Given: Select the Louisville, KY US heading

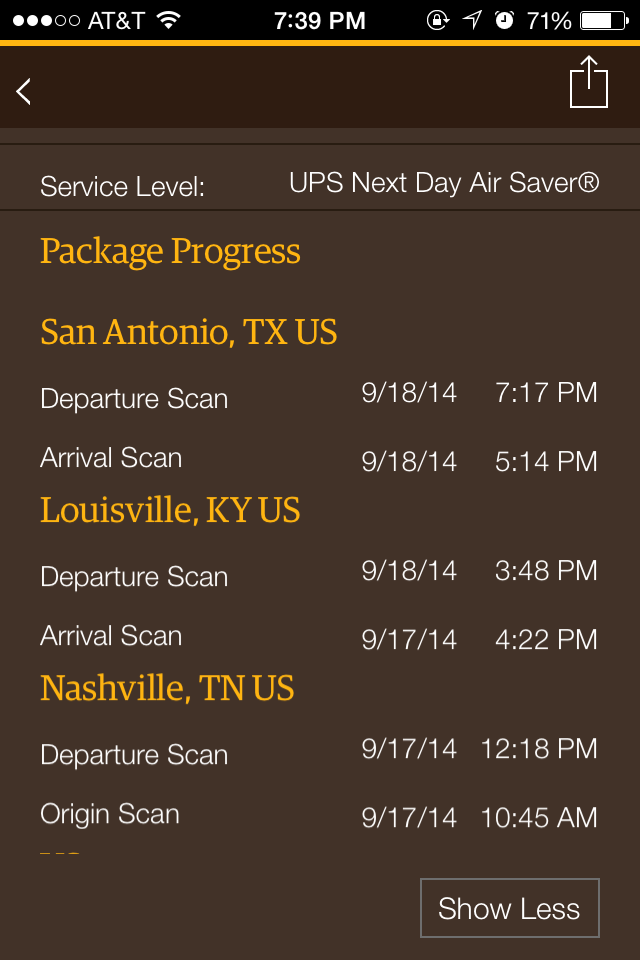Looking at the screenshot, I should pos(168,510).
